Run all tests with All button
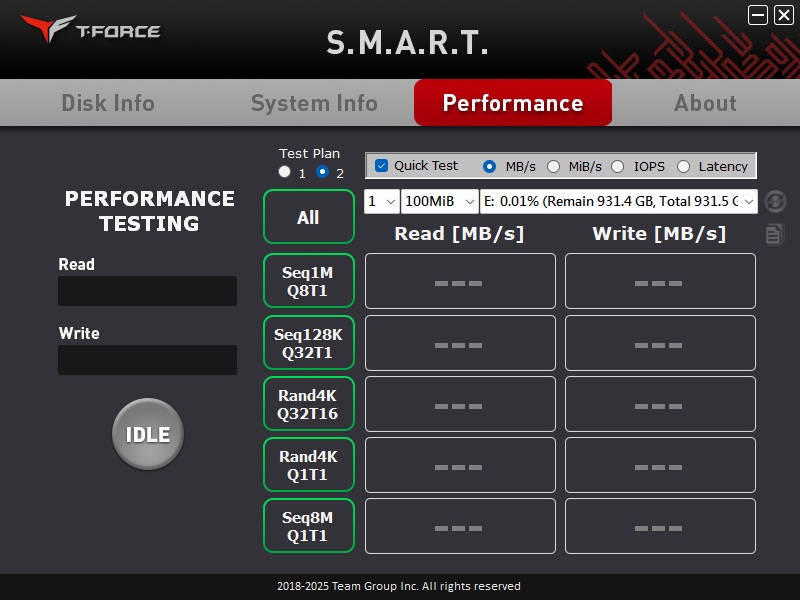Image resolution: width=800 pixels, height=600 pixels. coord(308,217)
